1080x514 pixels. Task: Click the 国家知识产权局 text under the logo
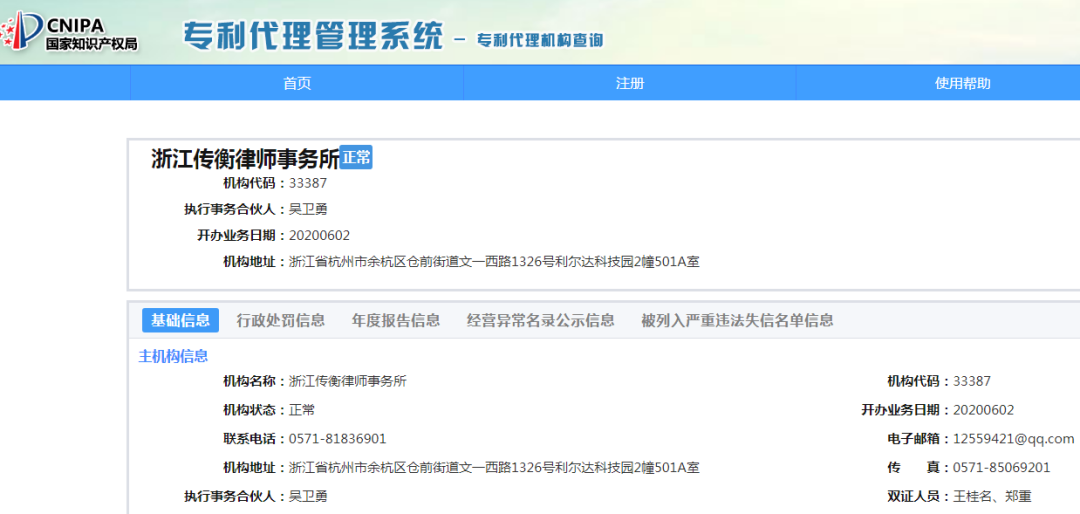pos(92,45)
